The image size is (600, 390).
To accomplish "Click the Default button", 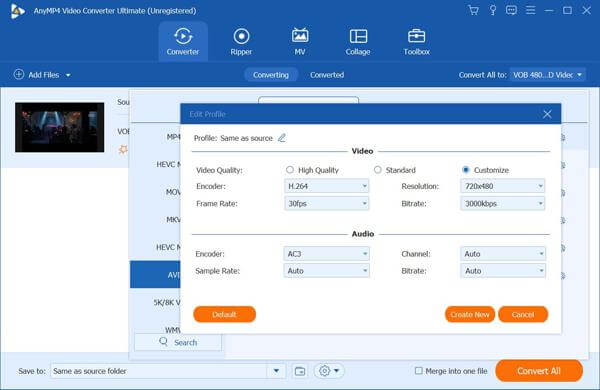I will 225,315.
